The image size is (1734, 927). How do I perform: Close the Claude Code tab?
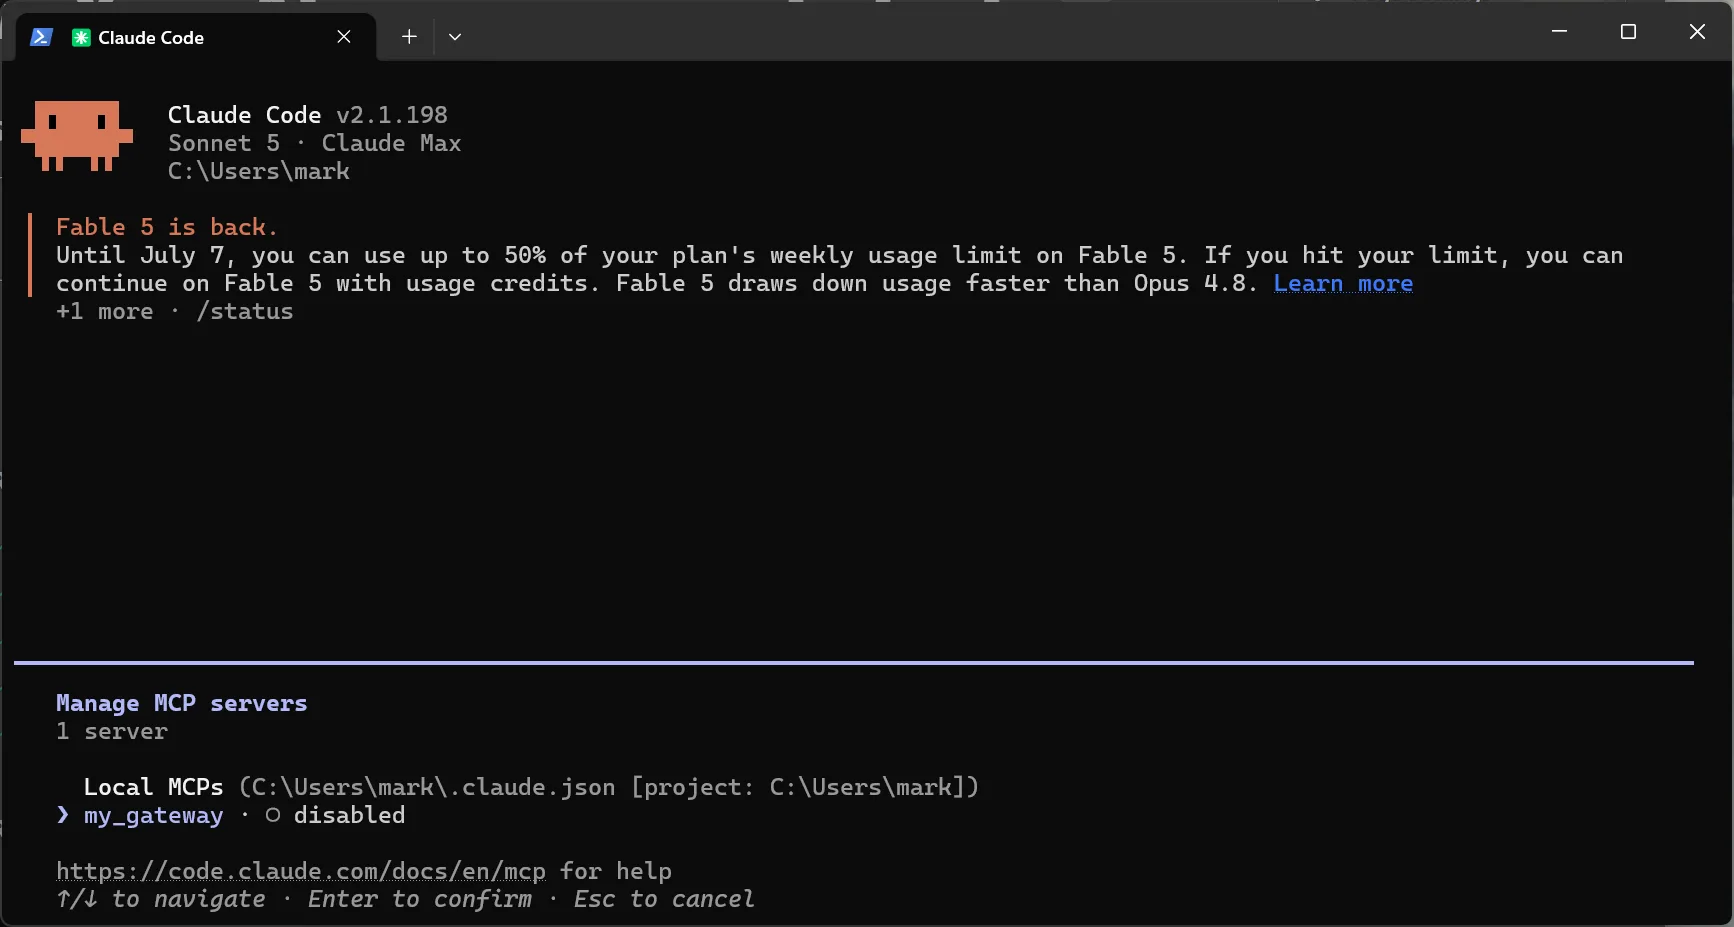point(344,37)
